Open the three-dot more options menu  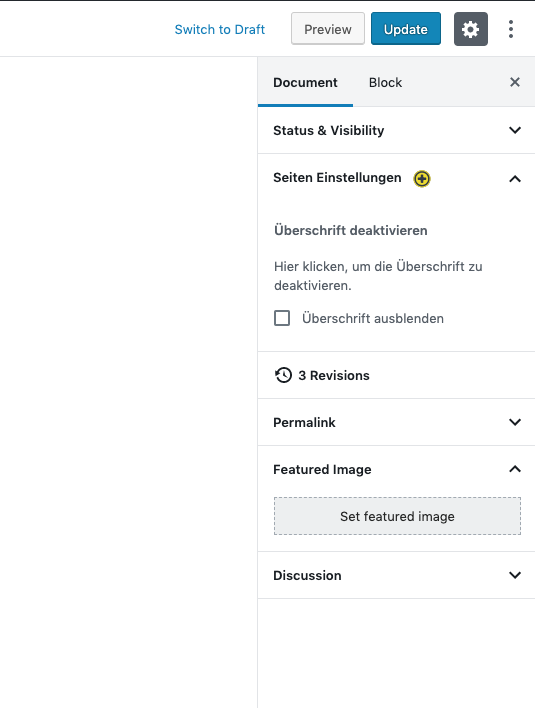pyautogui.click(x=511, y=29)
